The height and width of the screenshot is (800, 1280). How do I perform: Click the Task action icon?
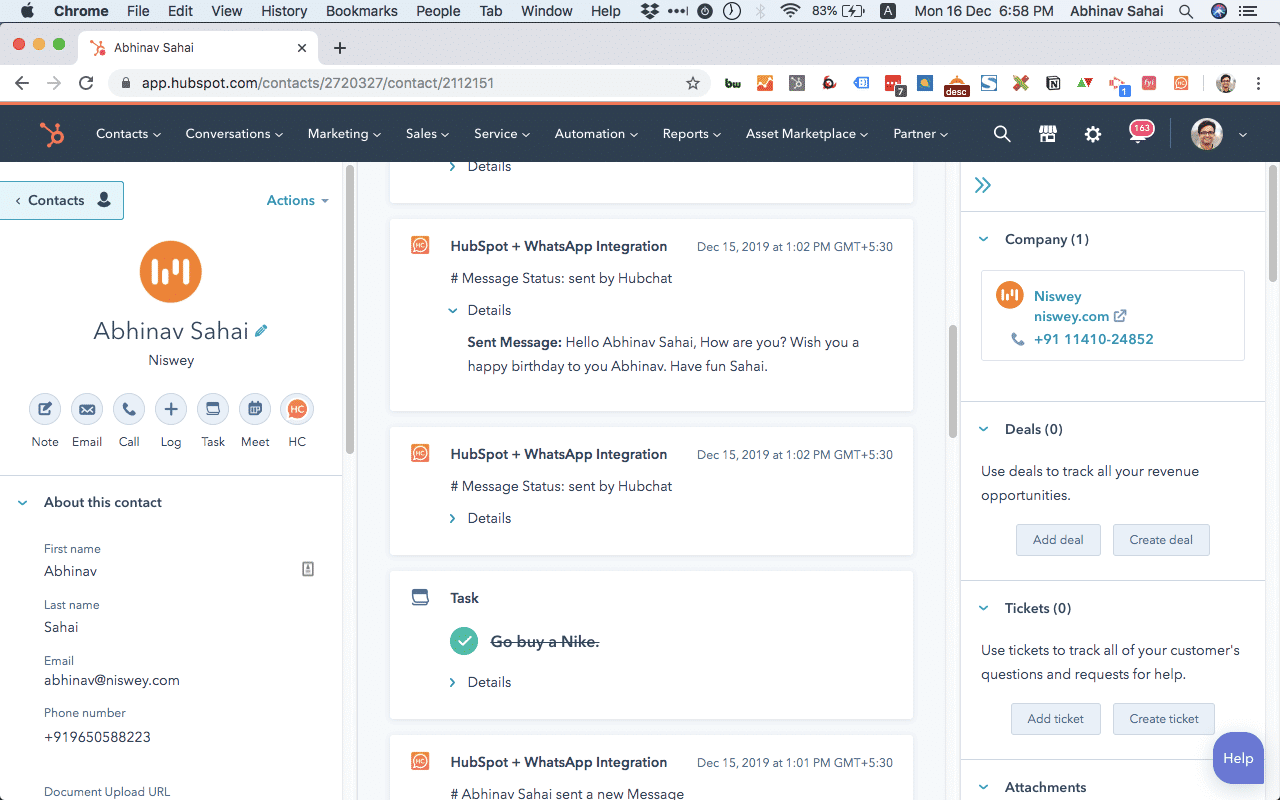(213, 409)
